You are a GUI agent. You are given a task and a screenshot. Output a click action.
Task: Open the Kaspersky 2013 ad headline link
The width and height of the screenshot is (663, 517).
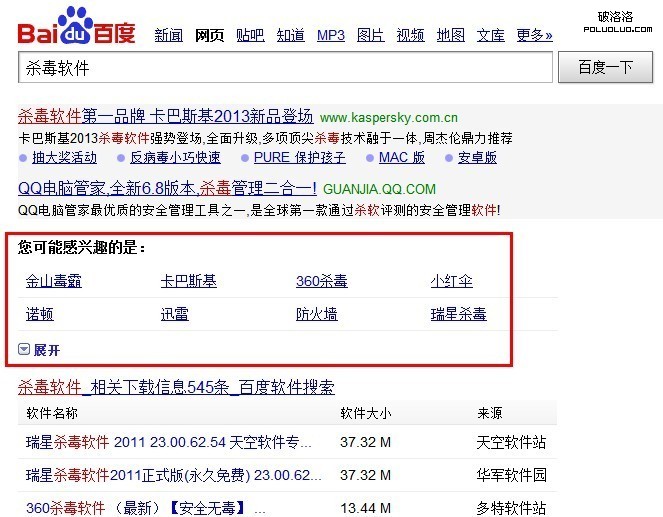166,116
